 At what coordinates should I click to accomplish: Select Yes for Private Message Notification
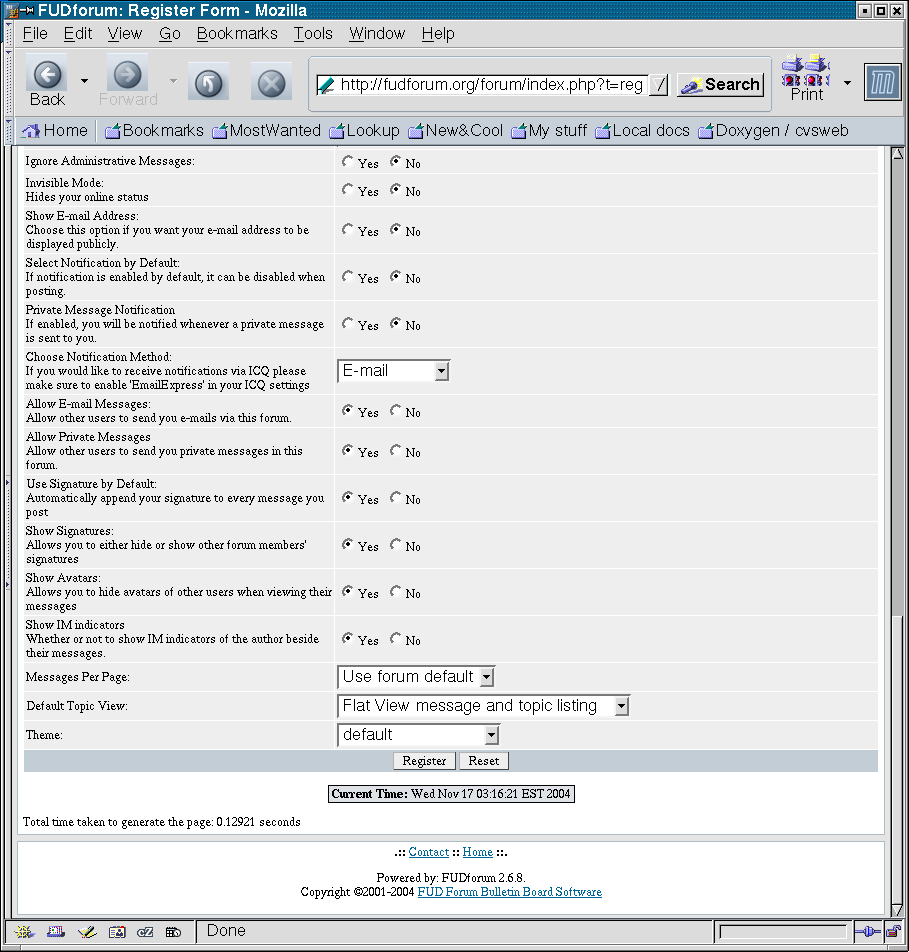(x=347, y=323)
